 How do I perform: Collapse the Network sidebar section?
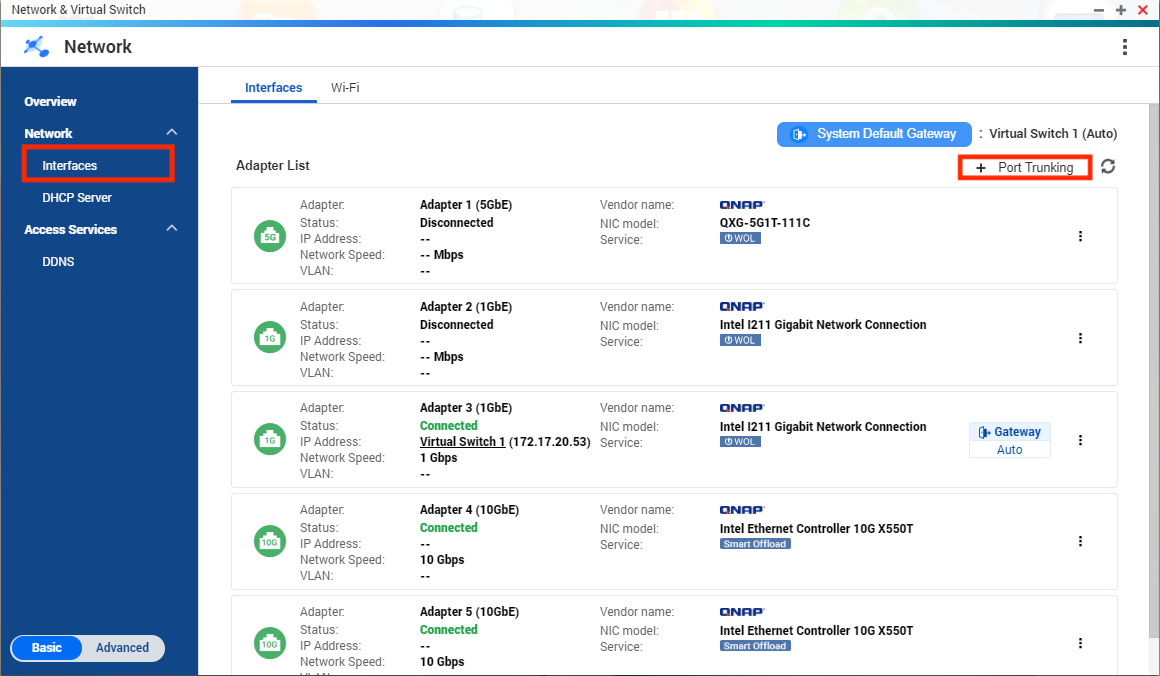(x=172, y=132)
